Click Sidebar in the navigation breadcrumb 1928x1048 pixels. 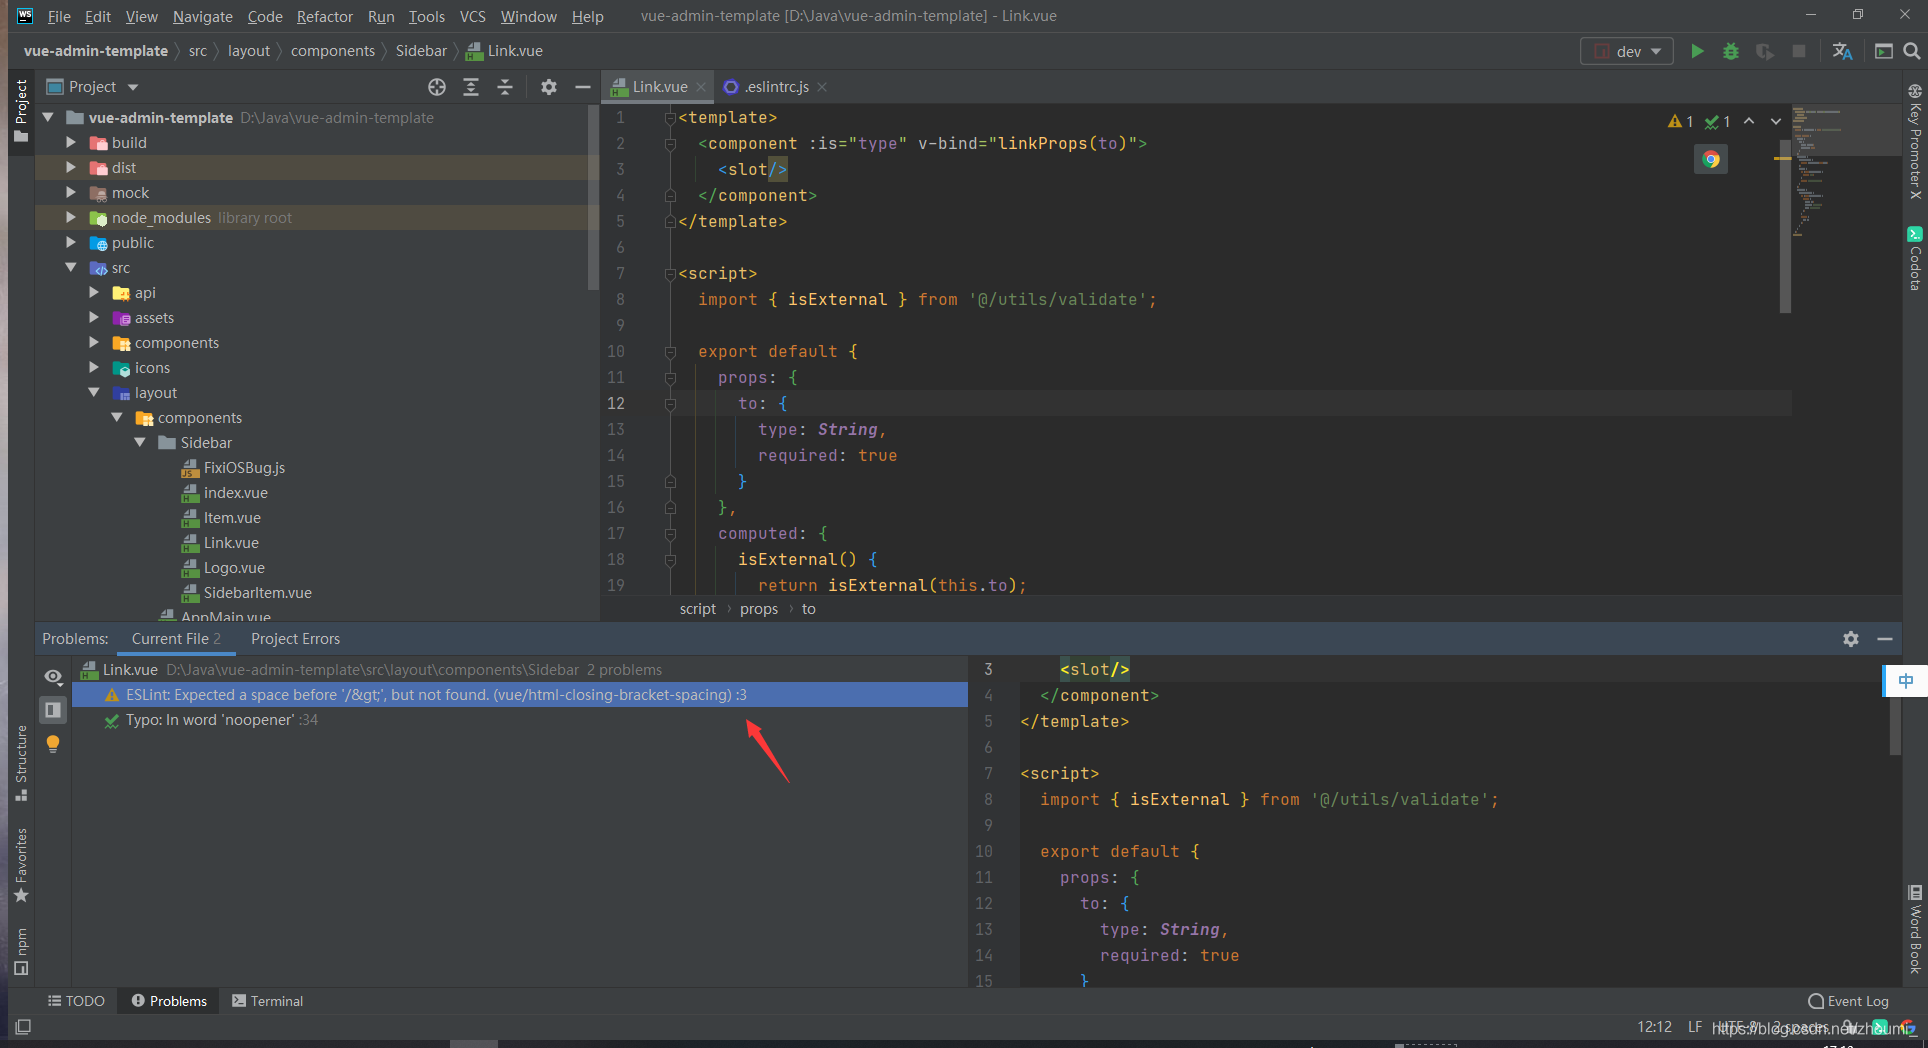[x=421, y=51]
